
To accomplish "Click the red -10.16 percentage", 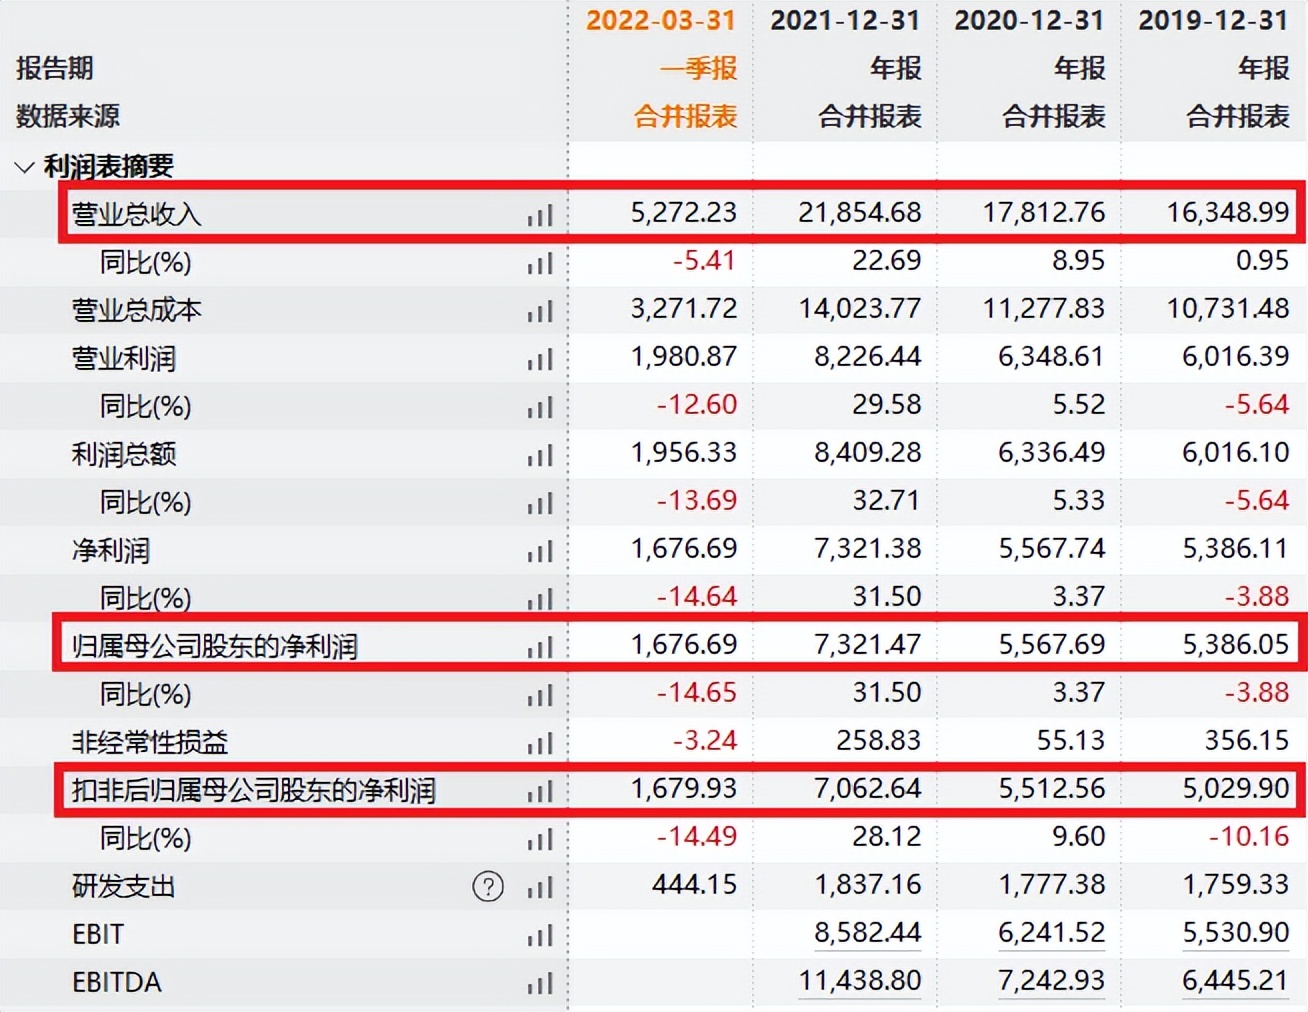I will (x=1248, y=836).
